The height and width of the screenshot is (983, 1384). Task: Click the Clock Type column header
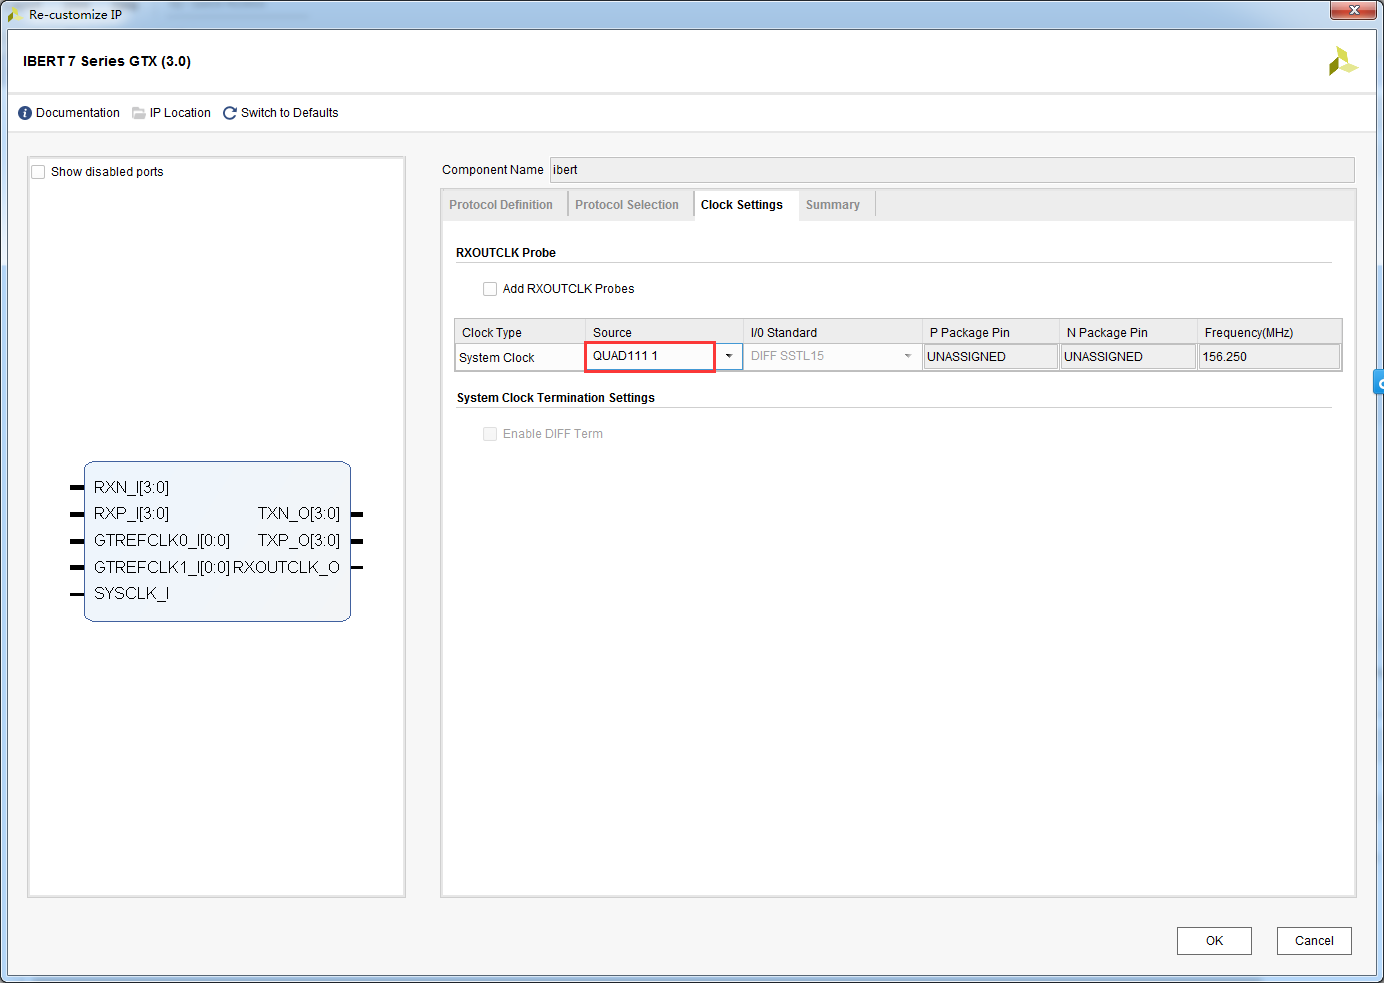click(x=520, y=332)
